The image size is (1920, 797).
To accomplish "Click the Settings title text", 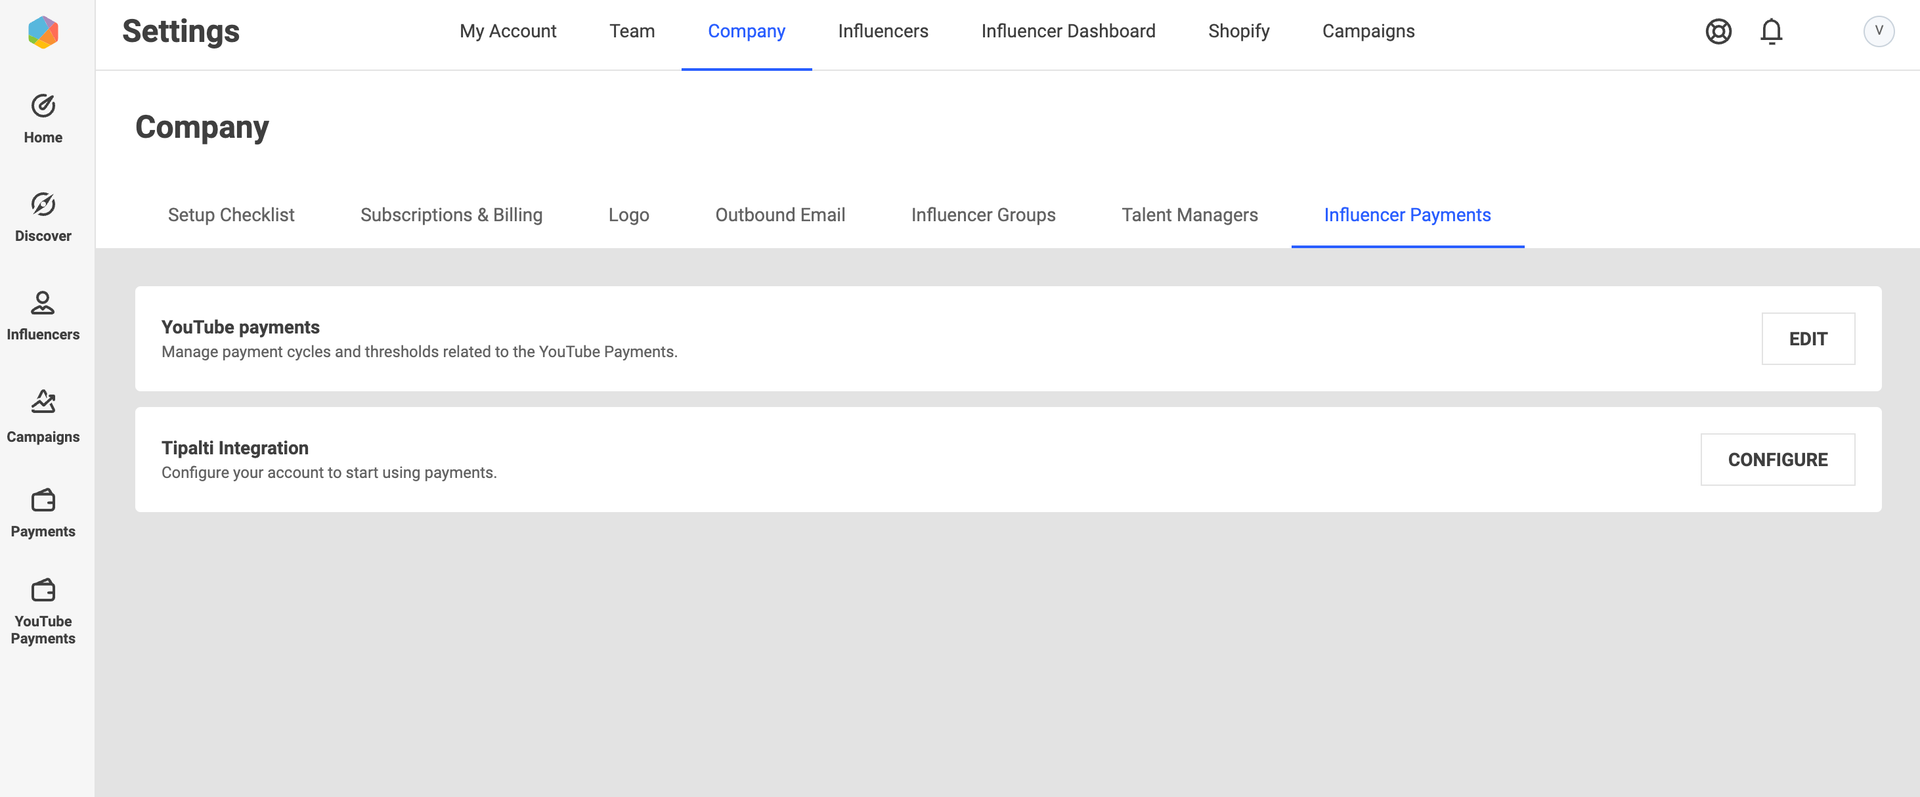I will (181, 31).
